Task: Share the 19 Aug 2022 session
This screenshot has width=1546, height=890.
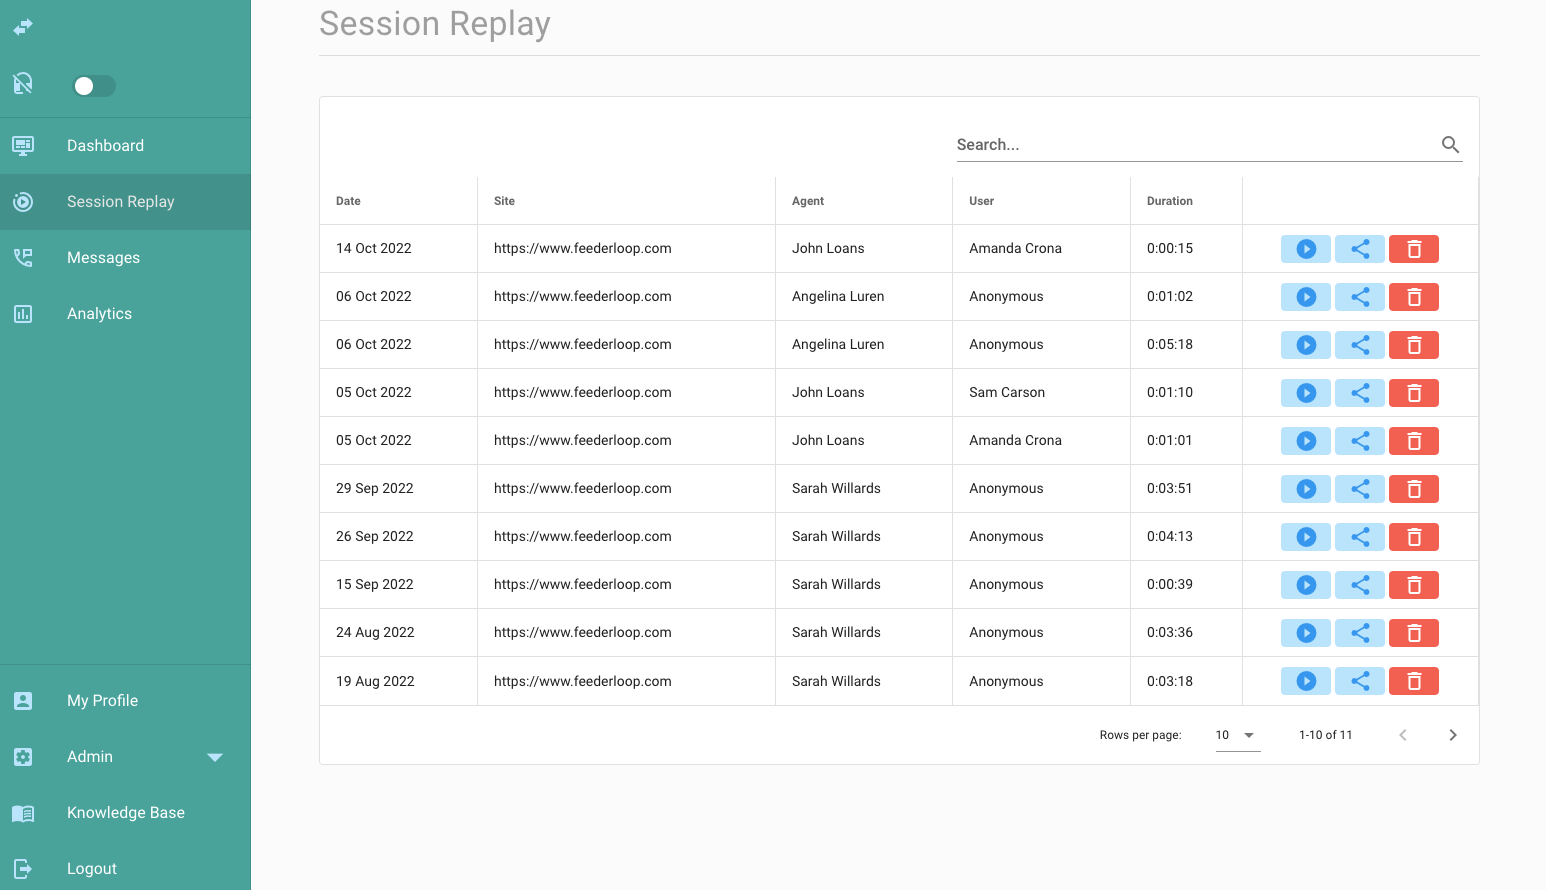Action: [x=1360, y=681]
